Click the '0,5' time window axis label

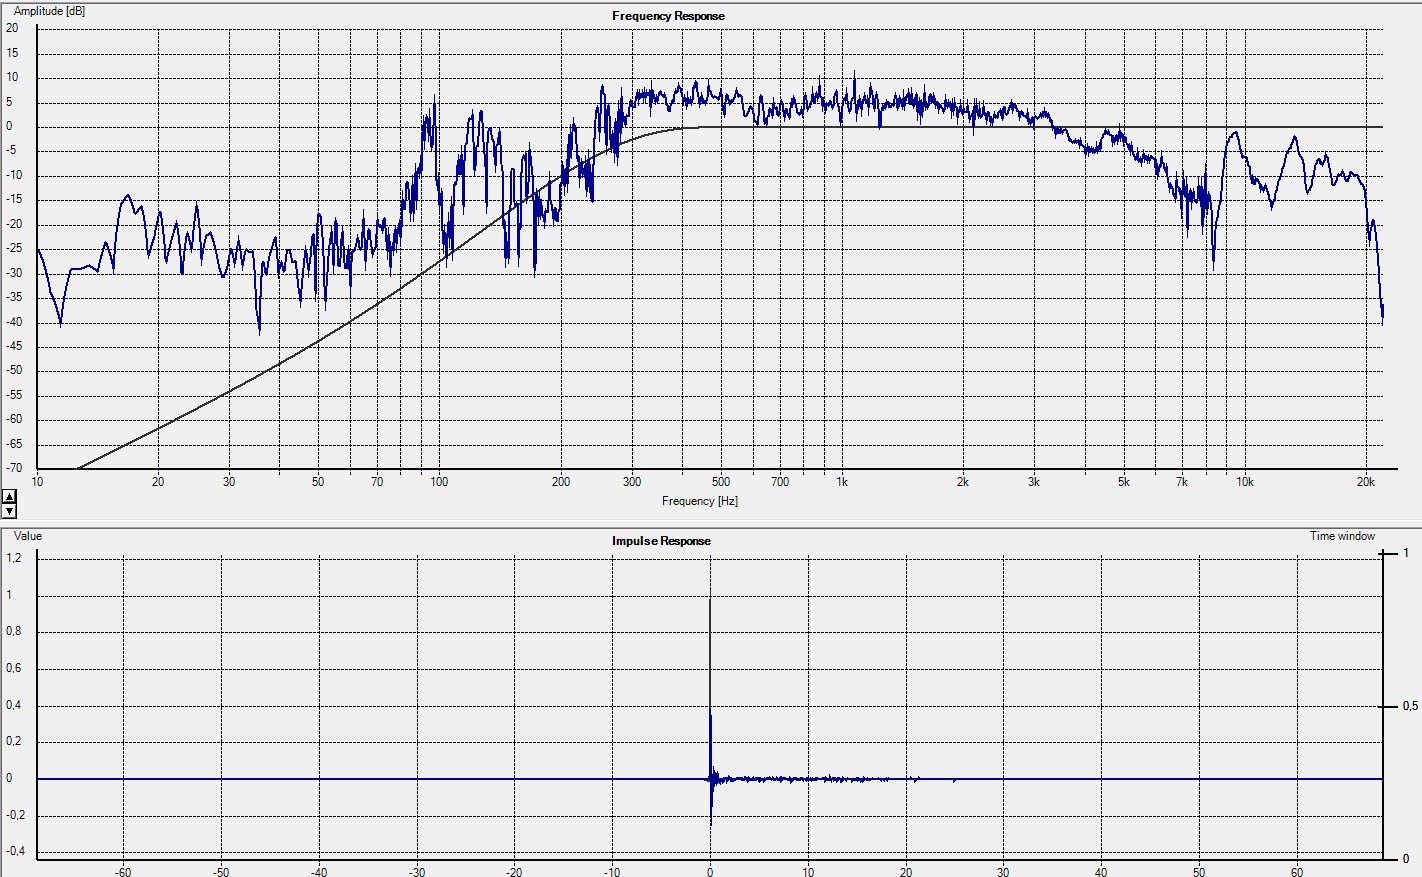click(1410, 707)
